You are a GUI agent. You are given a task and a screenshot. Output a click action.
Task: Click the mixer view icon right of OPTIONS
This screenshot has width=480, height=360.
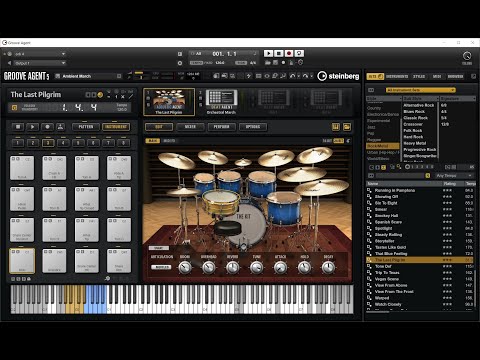[x=336, y=127]
